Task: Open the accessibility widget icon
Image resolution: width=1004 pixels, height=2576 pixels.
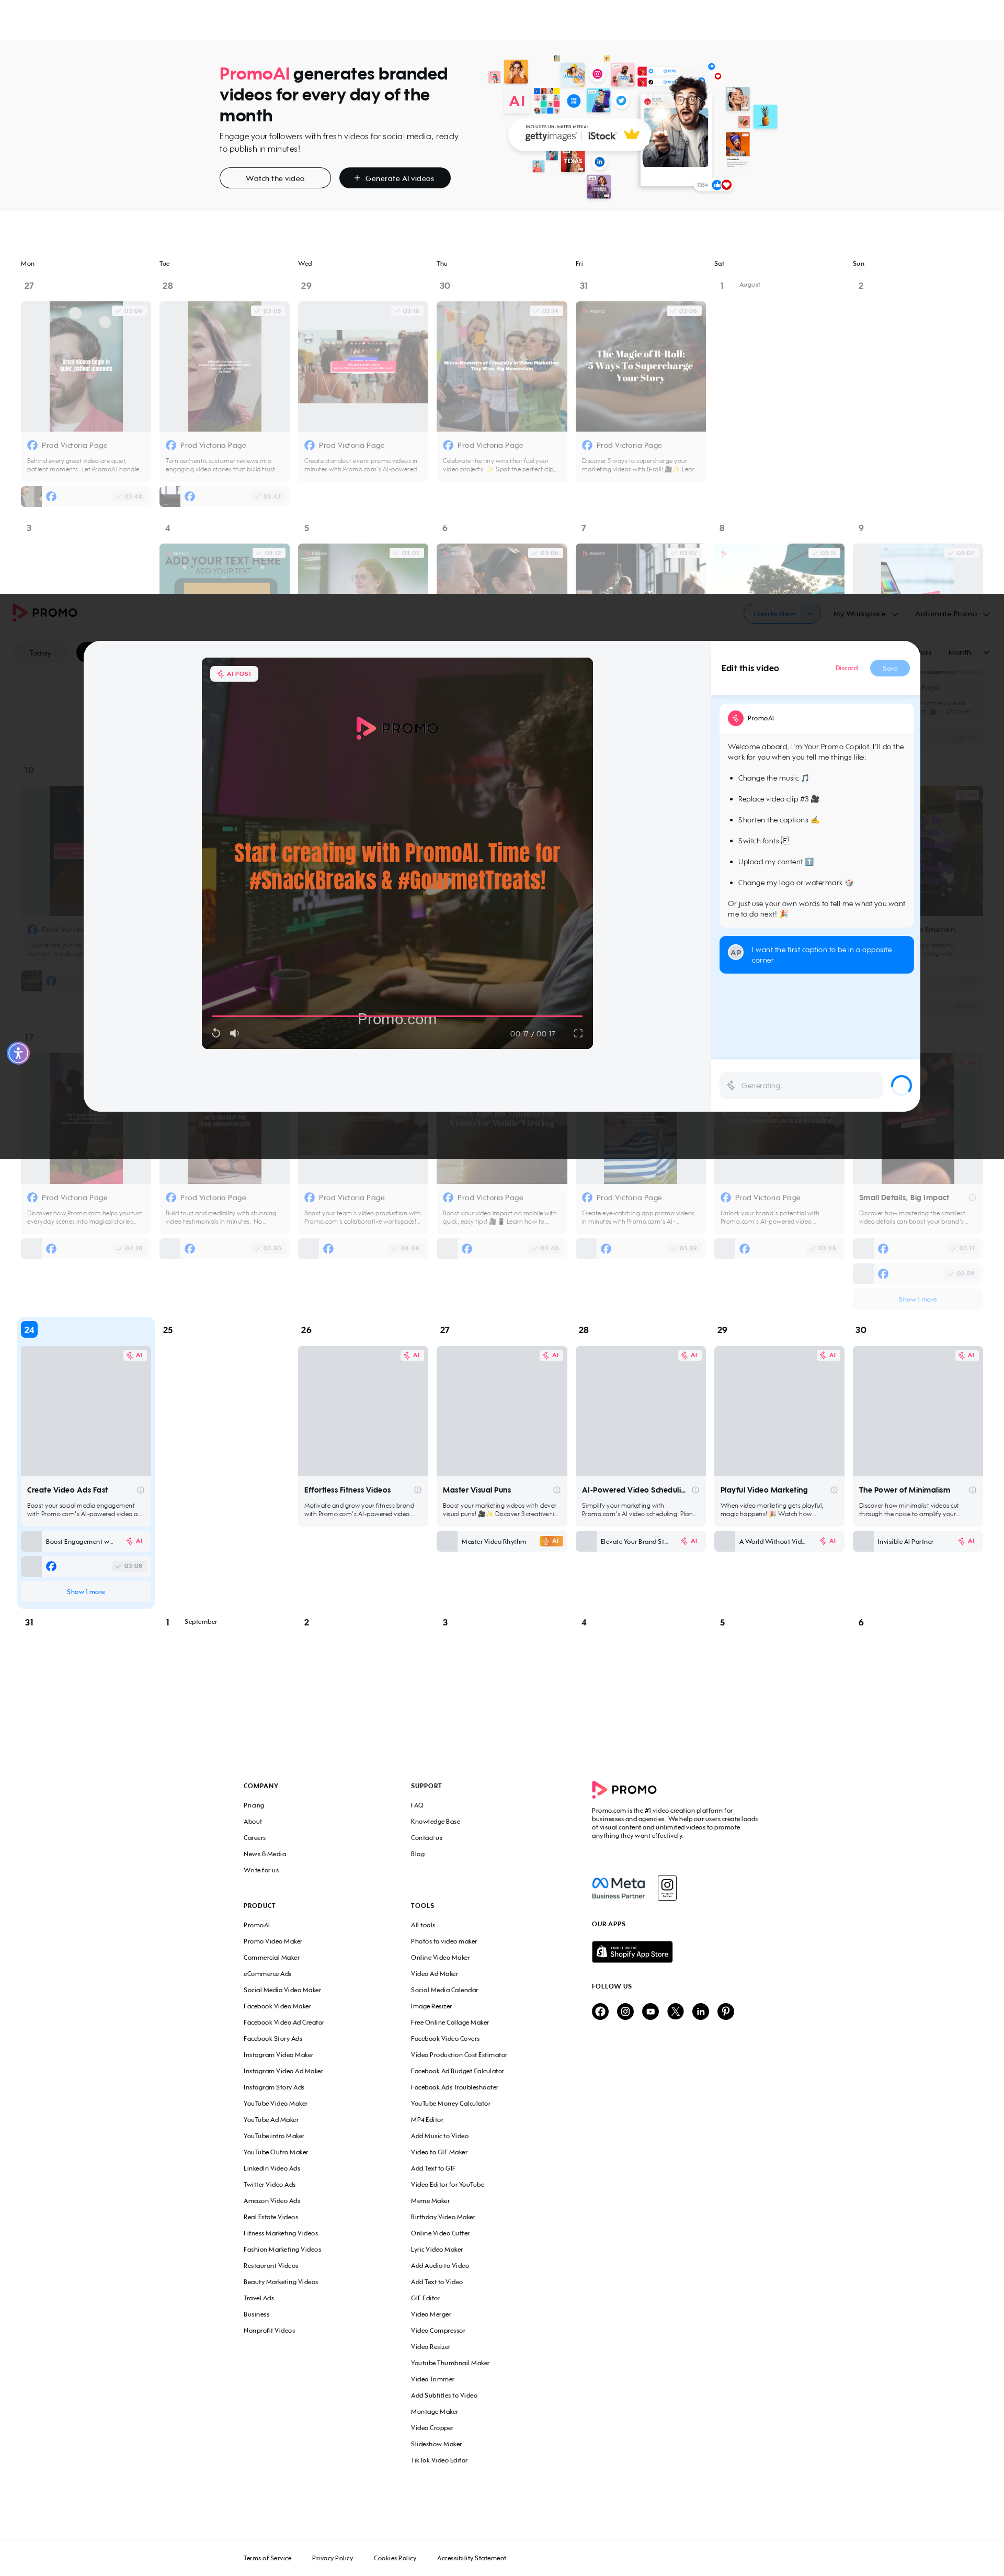Action: tap(18, 1052)
